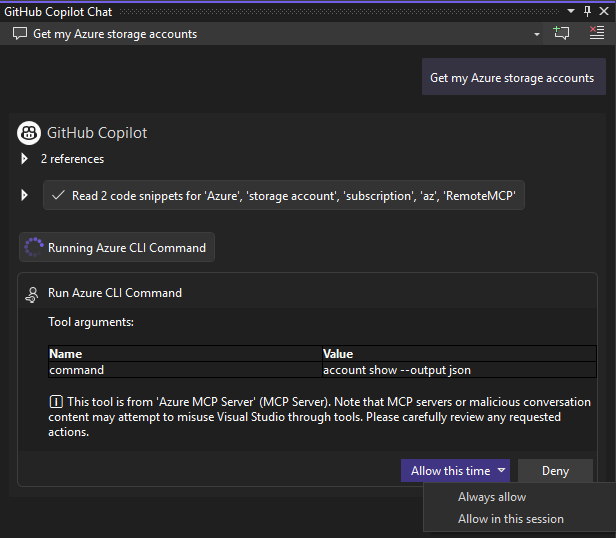The image size is (616, 538).
Task: Choose Allow in this session option
Action: click(510, 519)
